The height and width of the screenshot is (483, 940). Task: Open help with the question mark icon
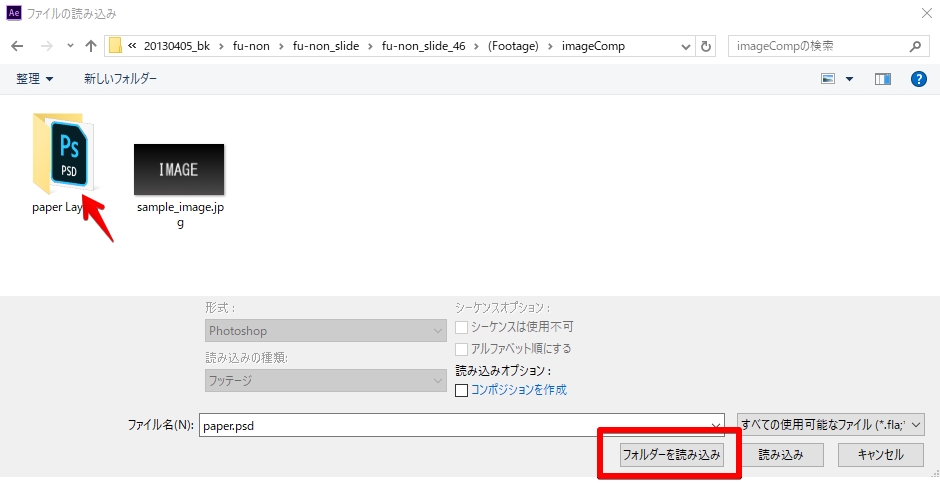918,79
